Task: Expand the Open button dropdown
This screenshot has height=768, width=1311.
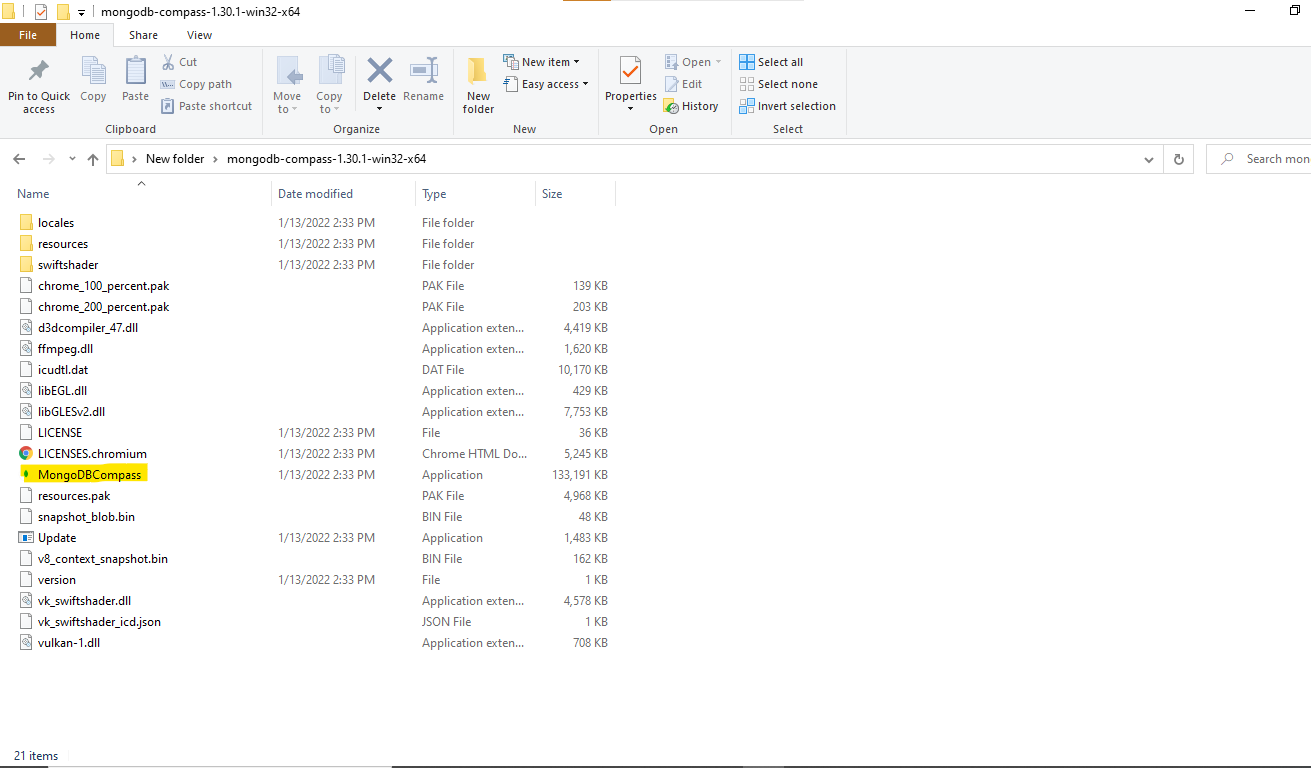Action: 718,62
